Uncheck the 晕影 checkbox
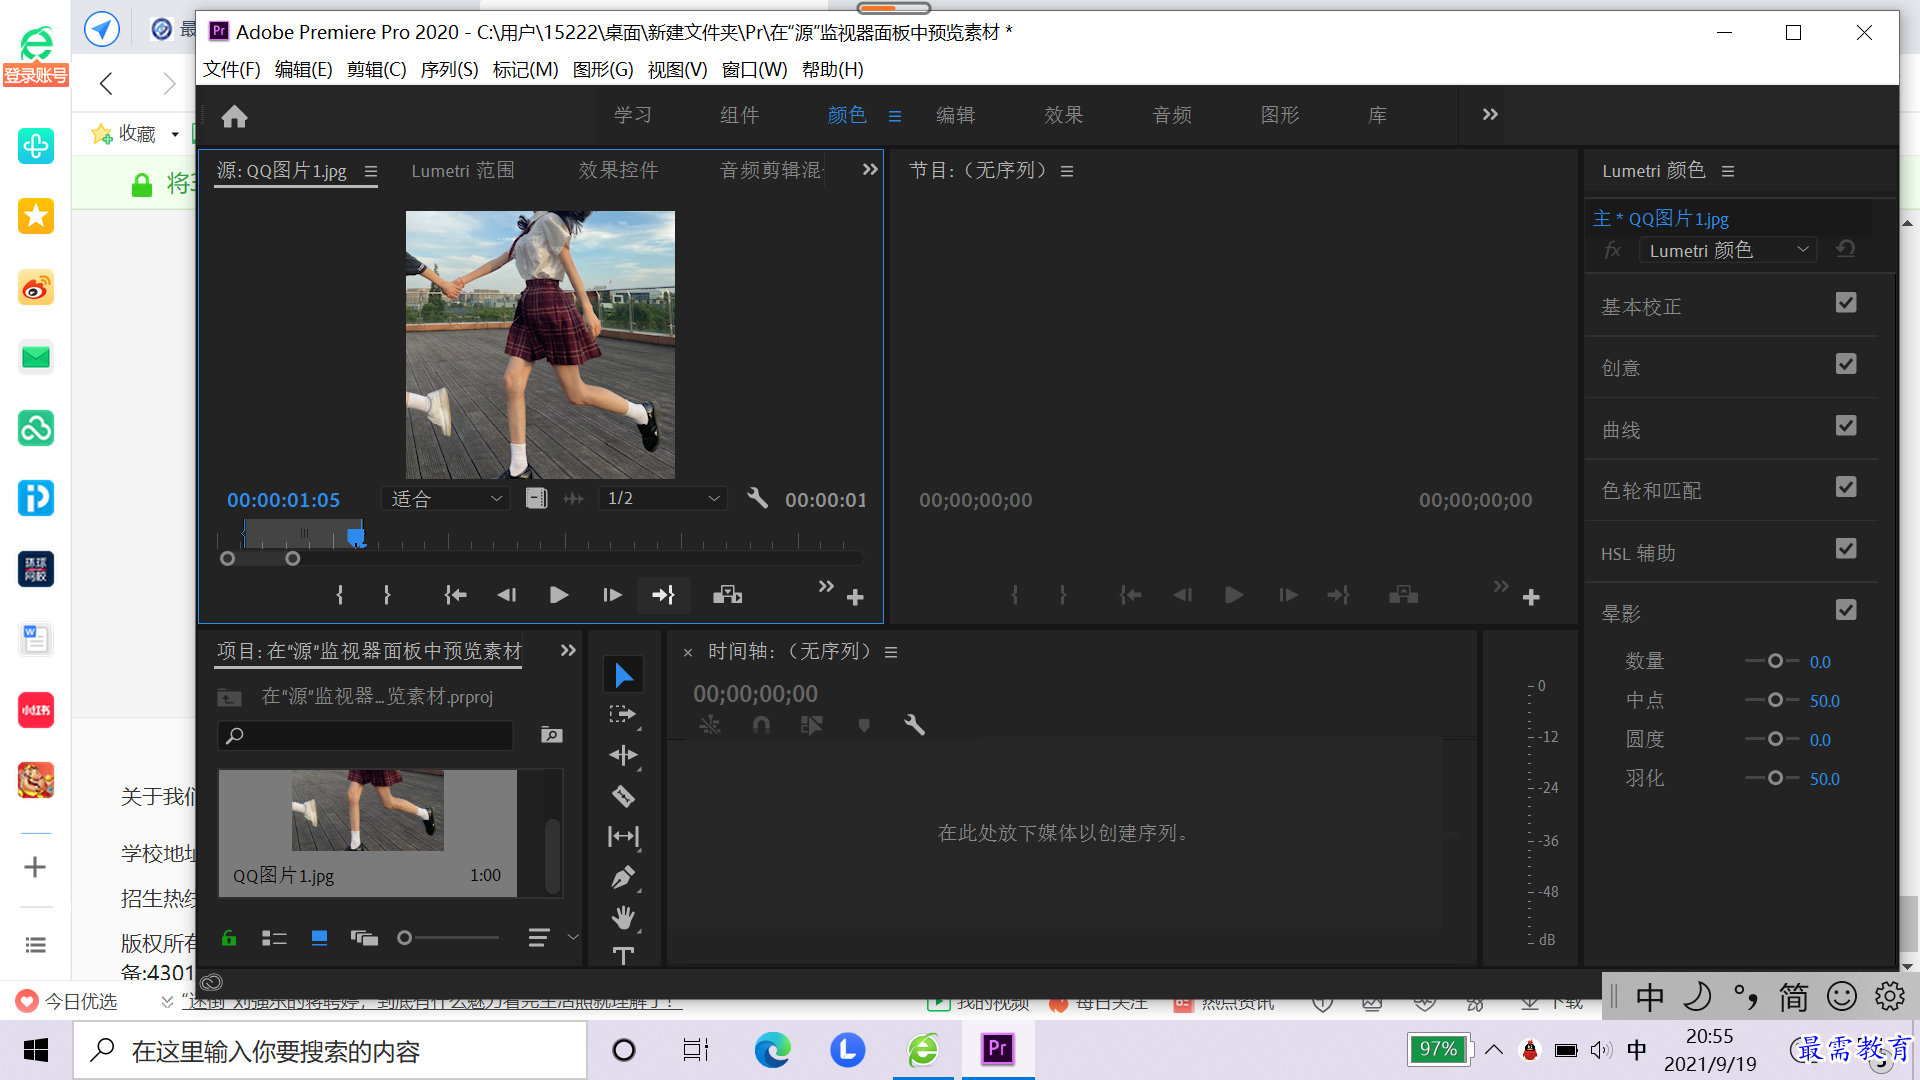The height and width of the screenshot is (1080, 1920). click(1846, 610)
